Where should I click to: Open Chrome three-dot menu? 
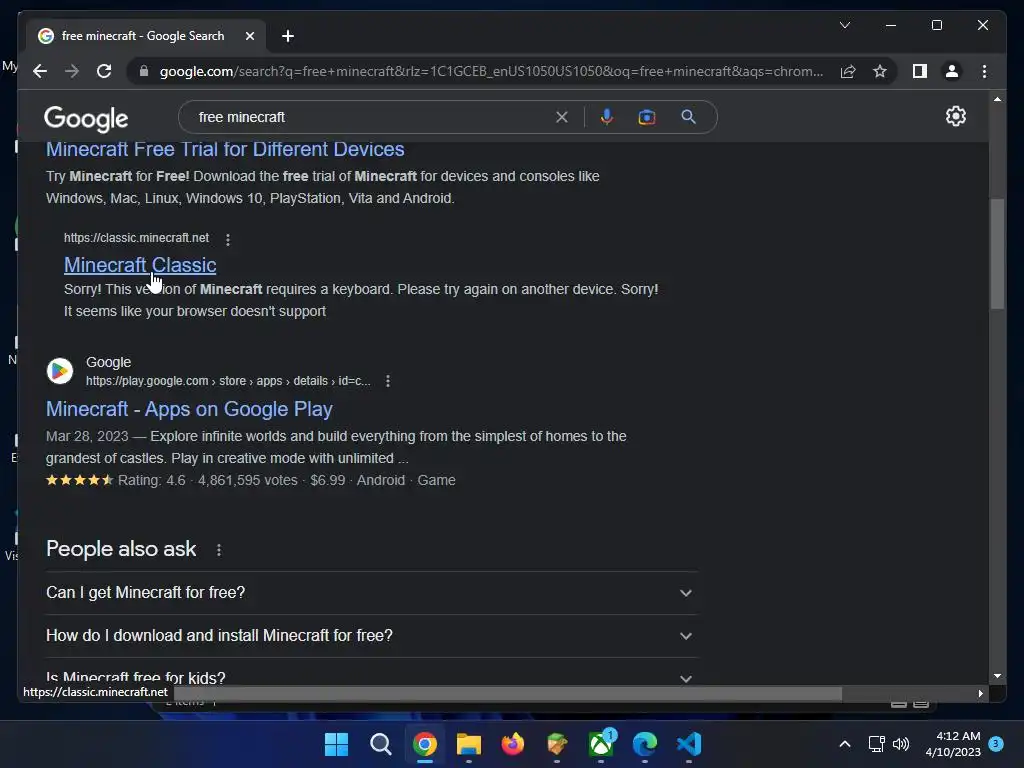point(984,71)
